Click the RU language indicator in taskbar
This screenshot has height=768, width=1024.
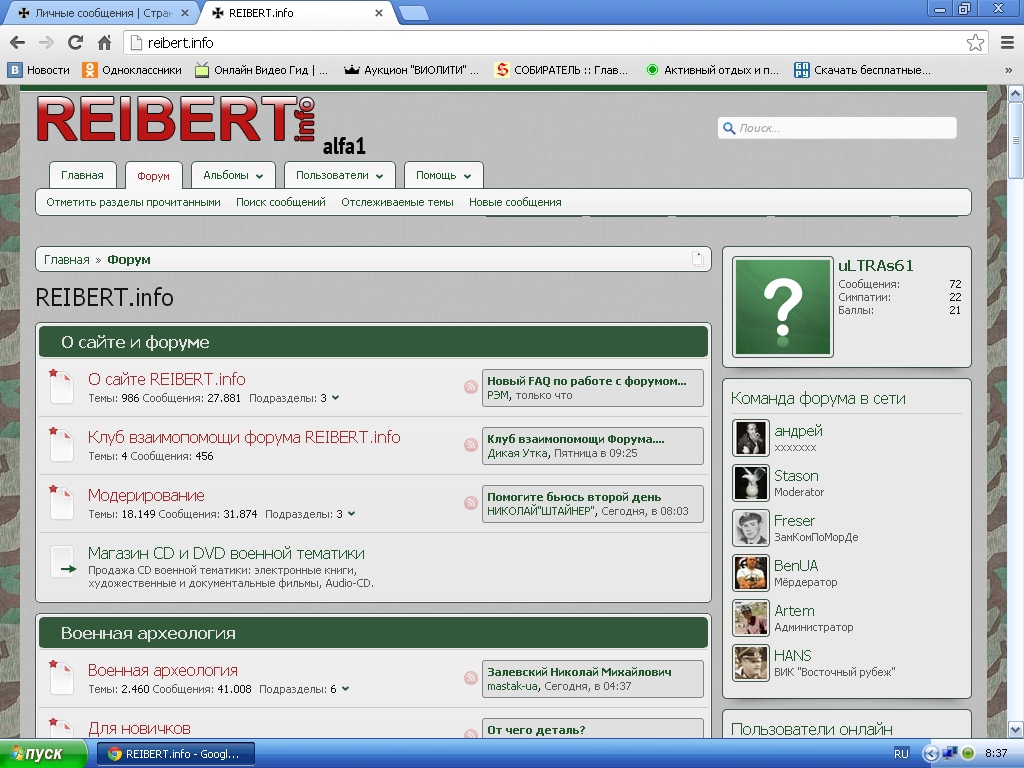coord(901,754)
